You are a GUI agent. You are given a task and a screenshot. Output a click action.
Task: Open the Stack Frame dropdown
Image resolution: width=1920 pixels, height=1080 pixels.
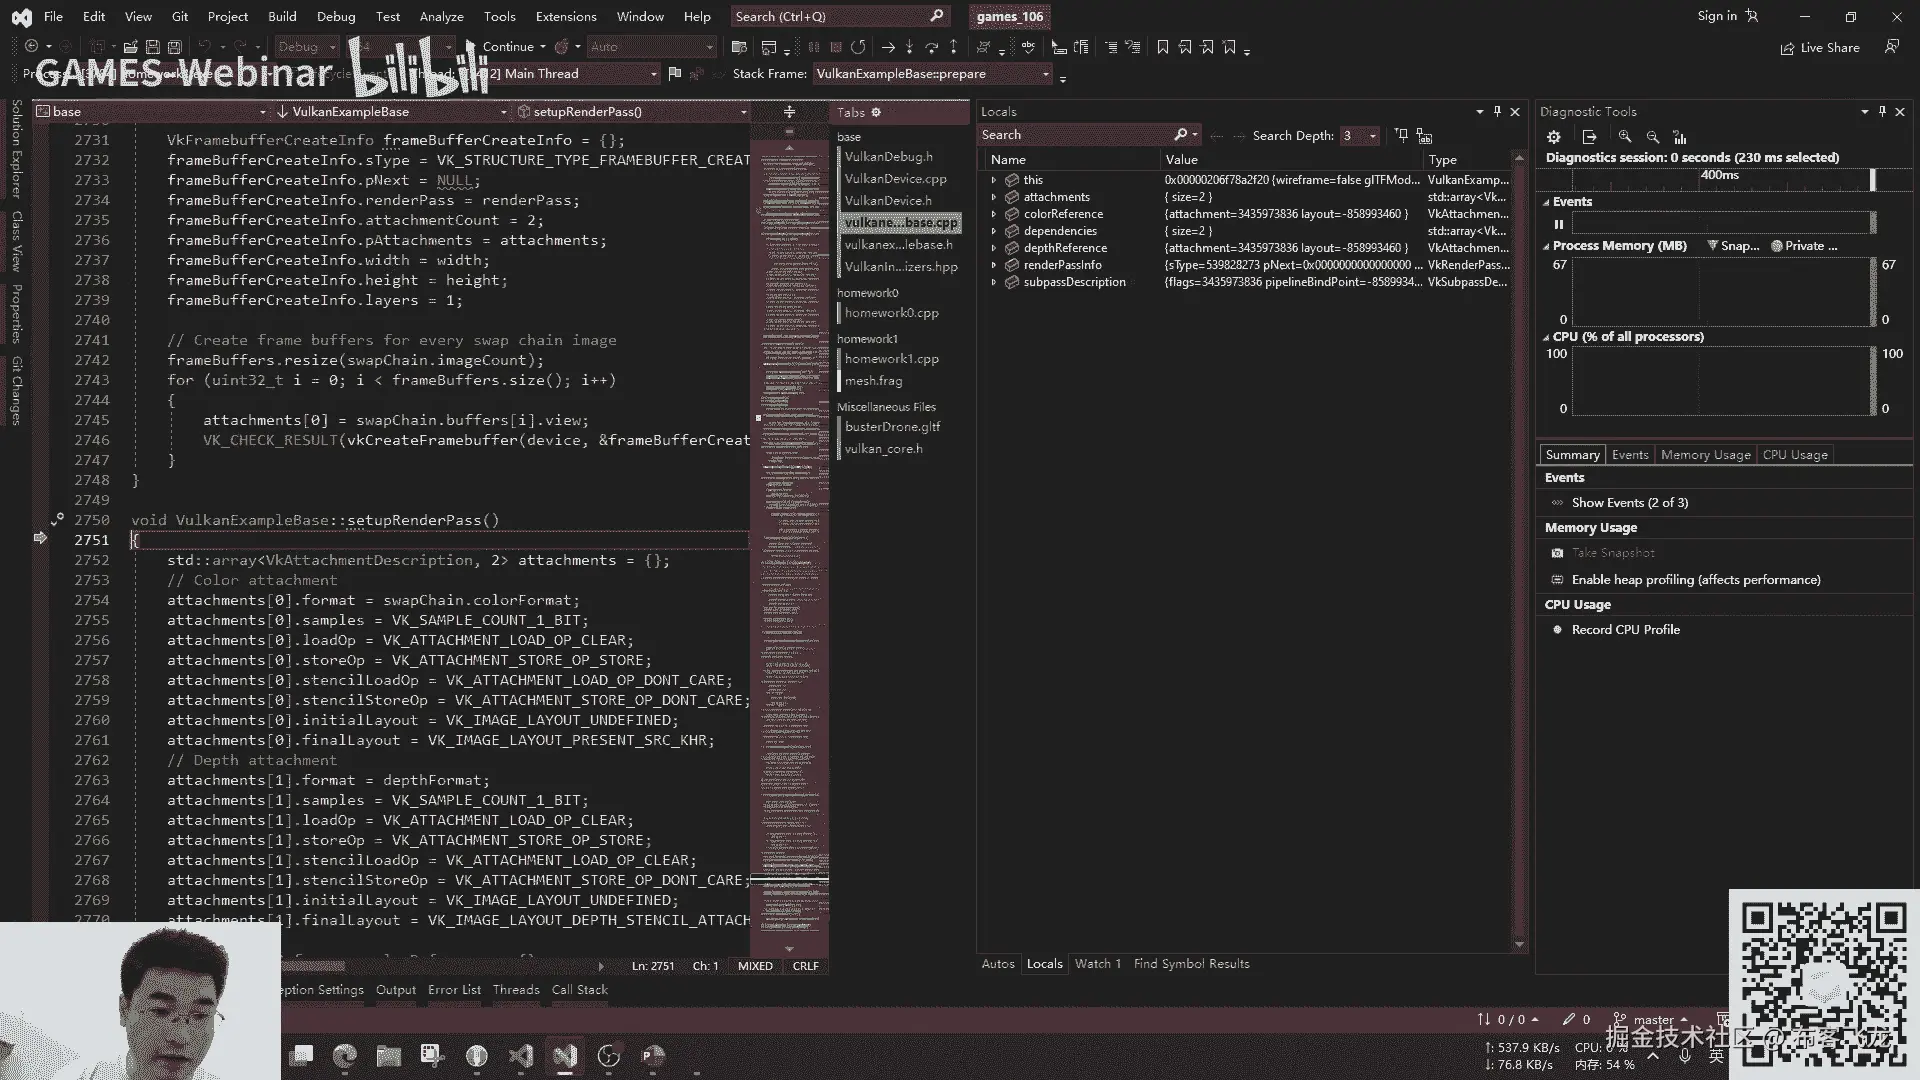click(x=1046, y=74)
